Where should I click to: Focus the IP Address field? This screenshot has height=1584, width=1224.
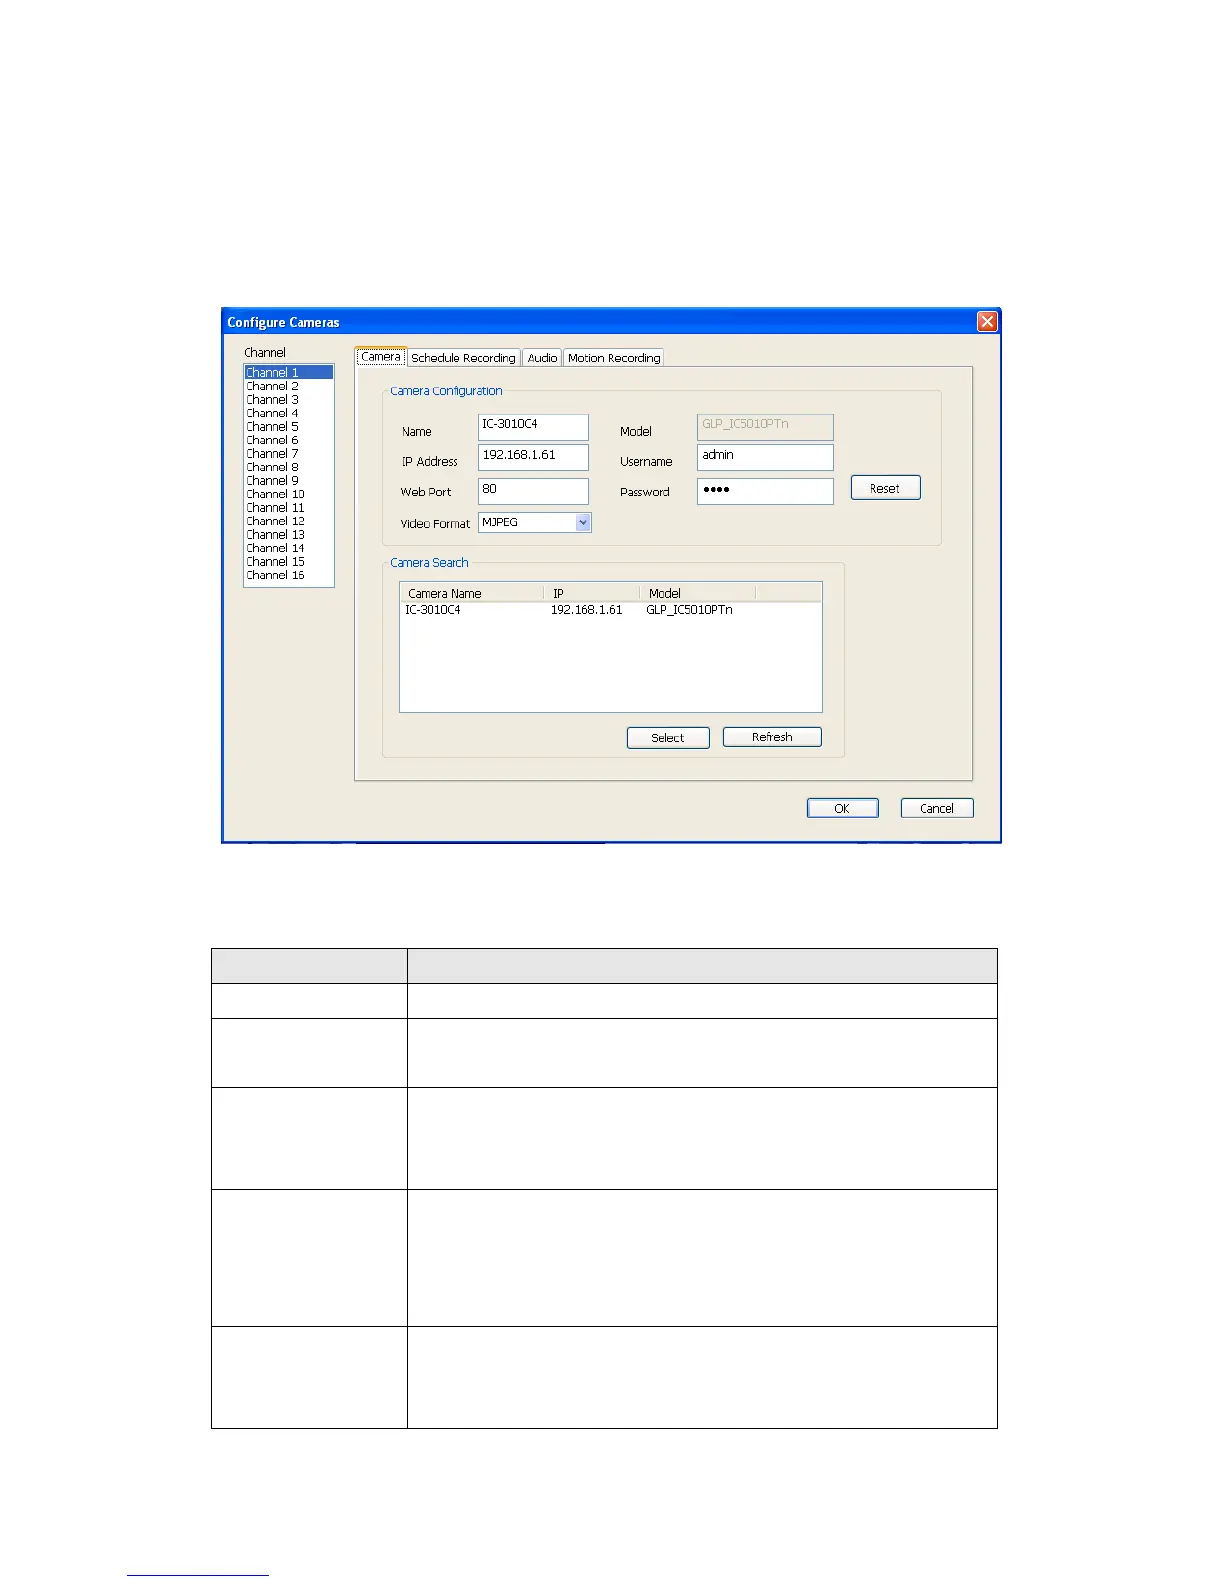coord(533,457)
